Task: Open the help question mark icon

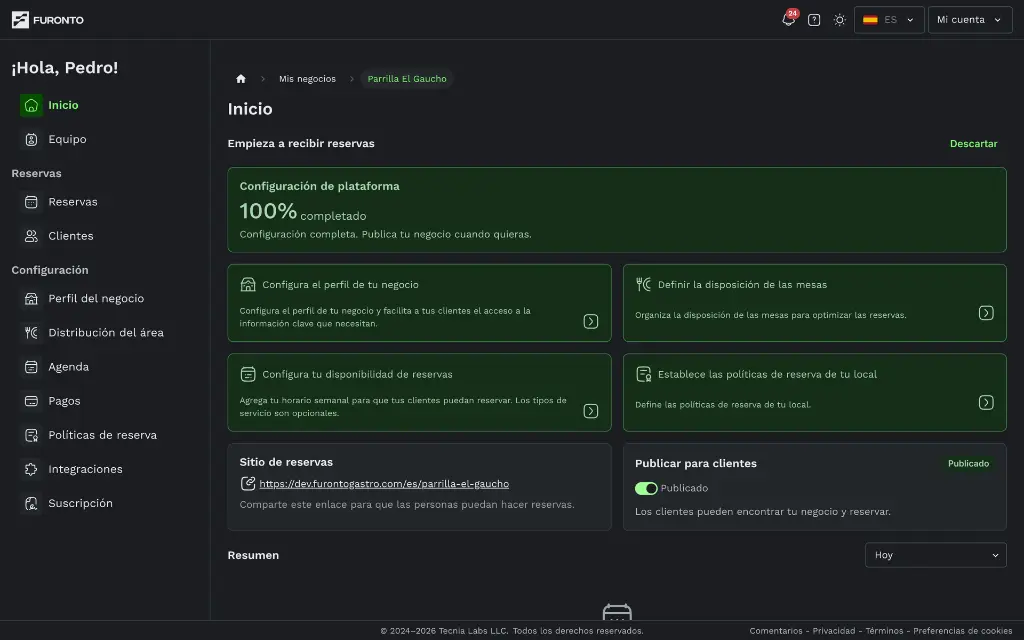Action: point(814,20)
